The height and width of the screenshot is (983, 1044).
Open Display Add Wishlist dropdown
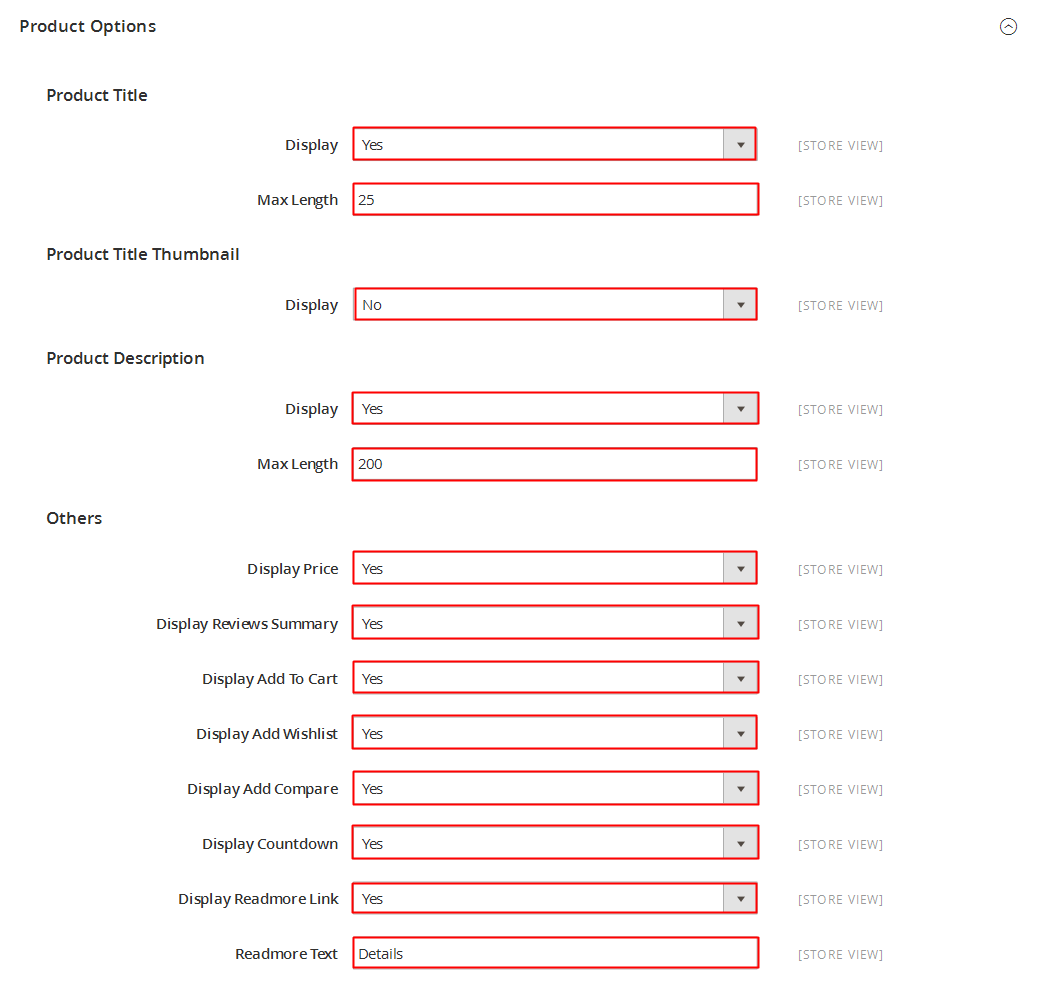click(555, 733)
